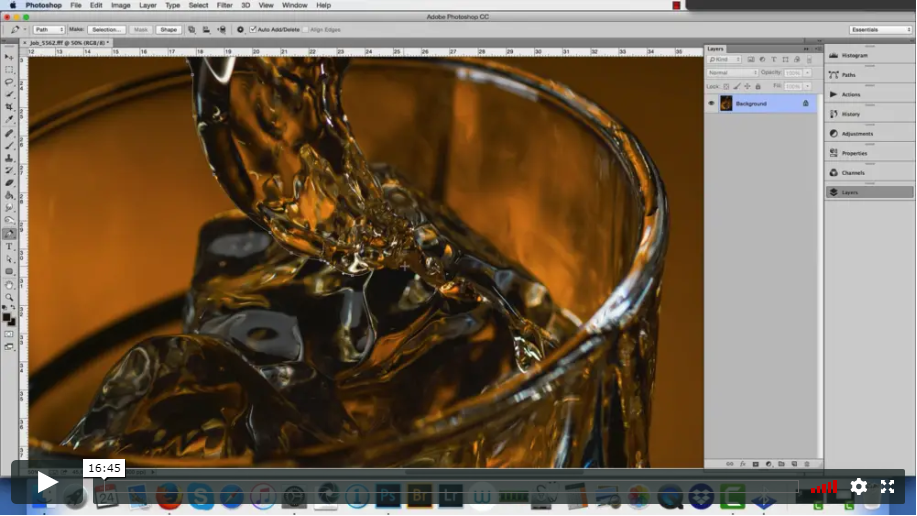Select the Brush tool
This screenshot has width=917, height=516.
click(x=9, y=146)
